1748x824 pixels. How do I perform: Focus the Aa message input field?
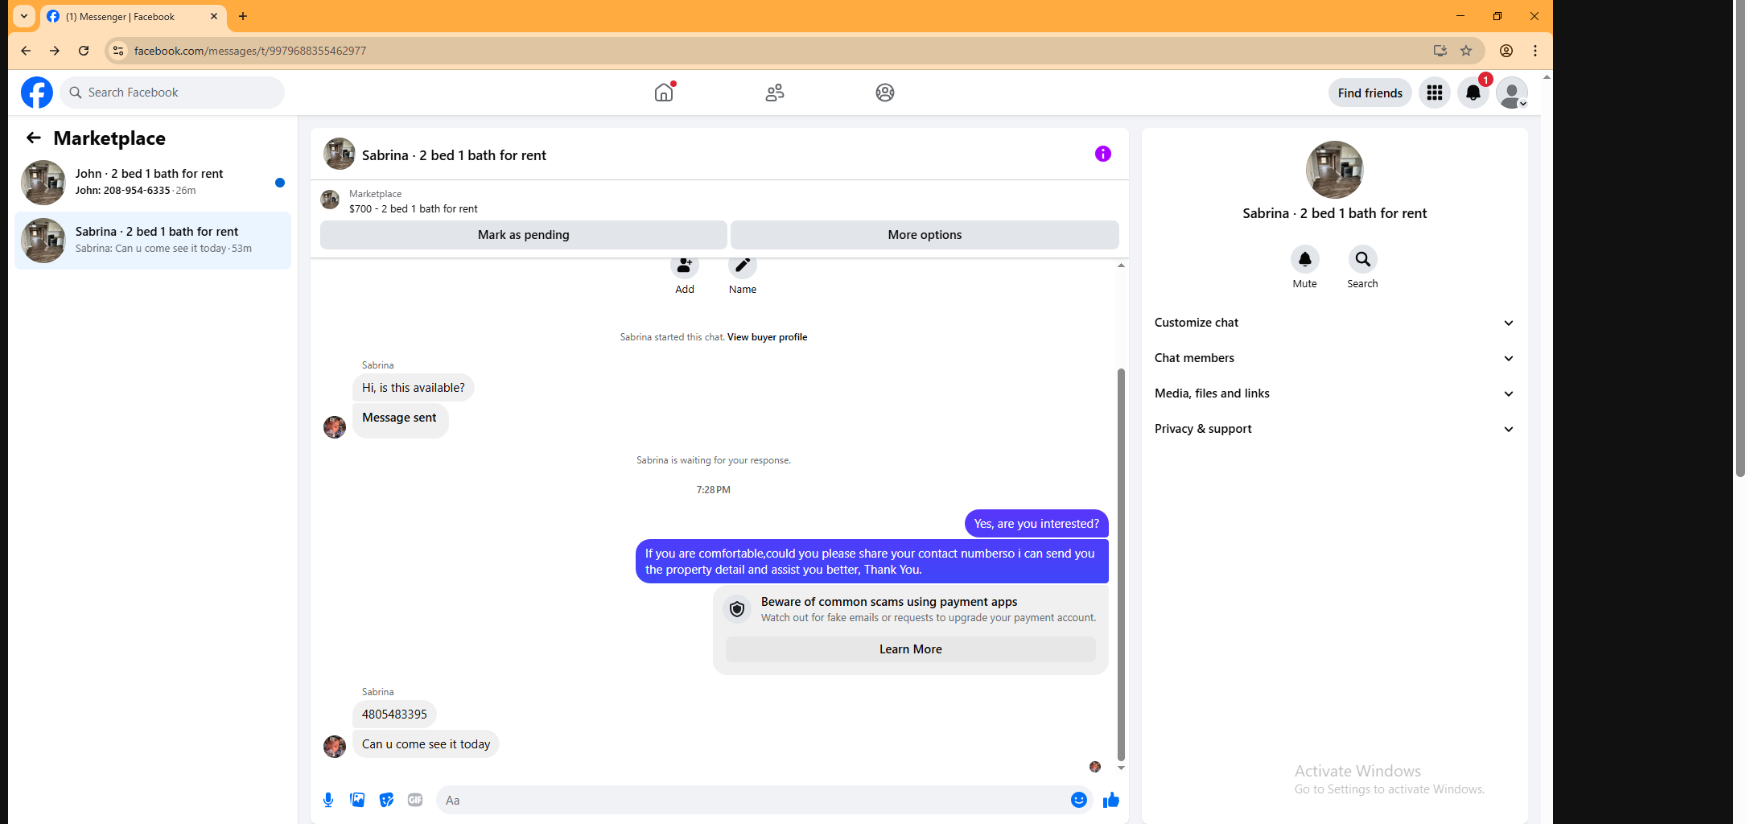tap(750, 800)
